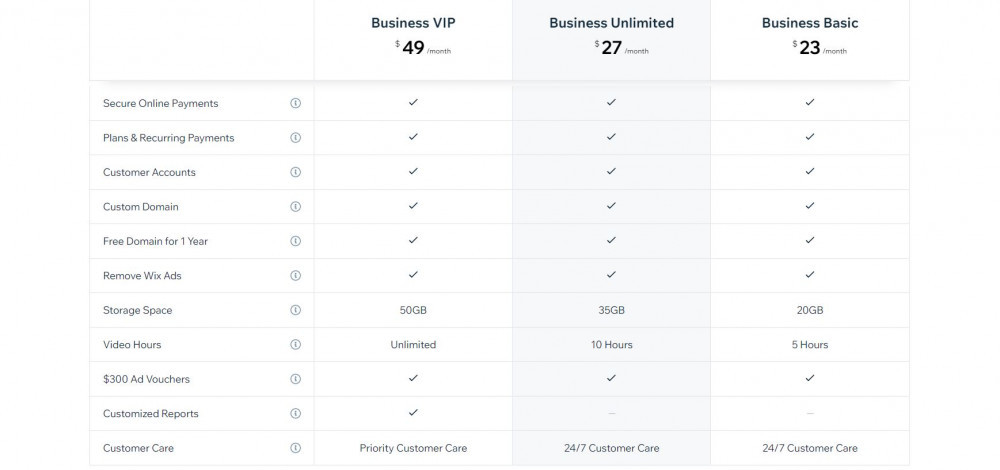
Task: Choose the Business Unlimited plan heading
Action: click(612, 23)
